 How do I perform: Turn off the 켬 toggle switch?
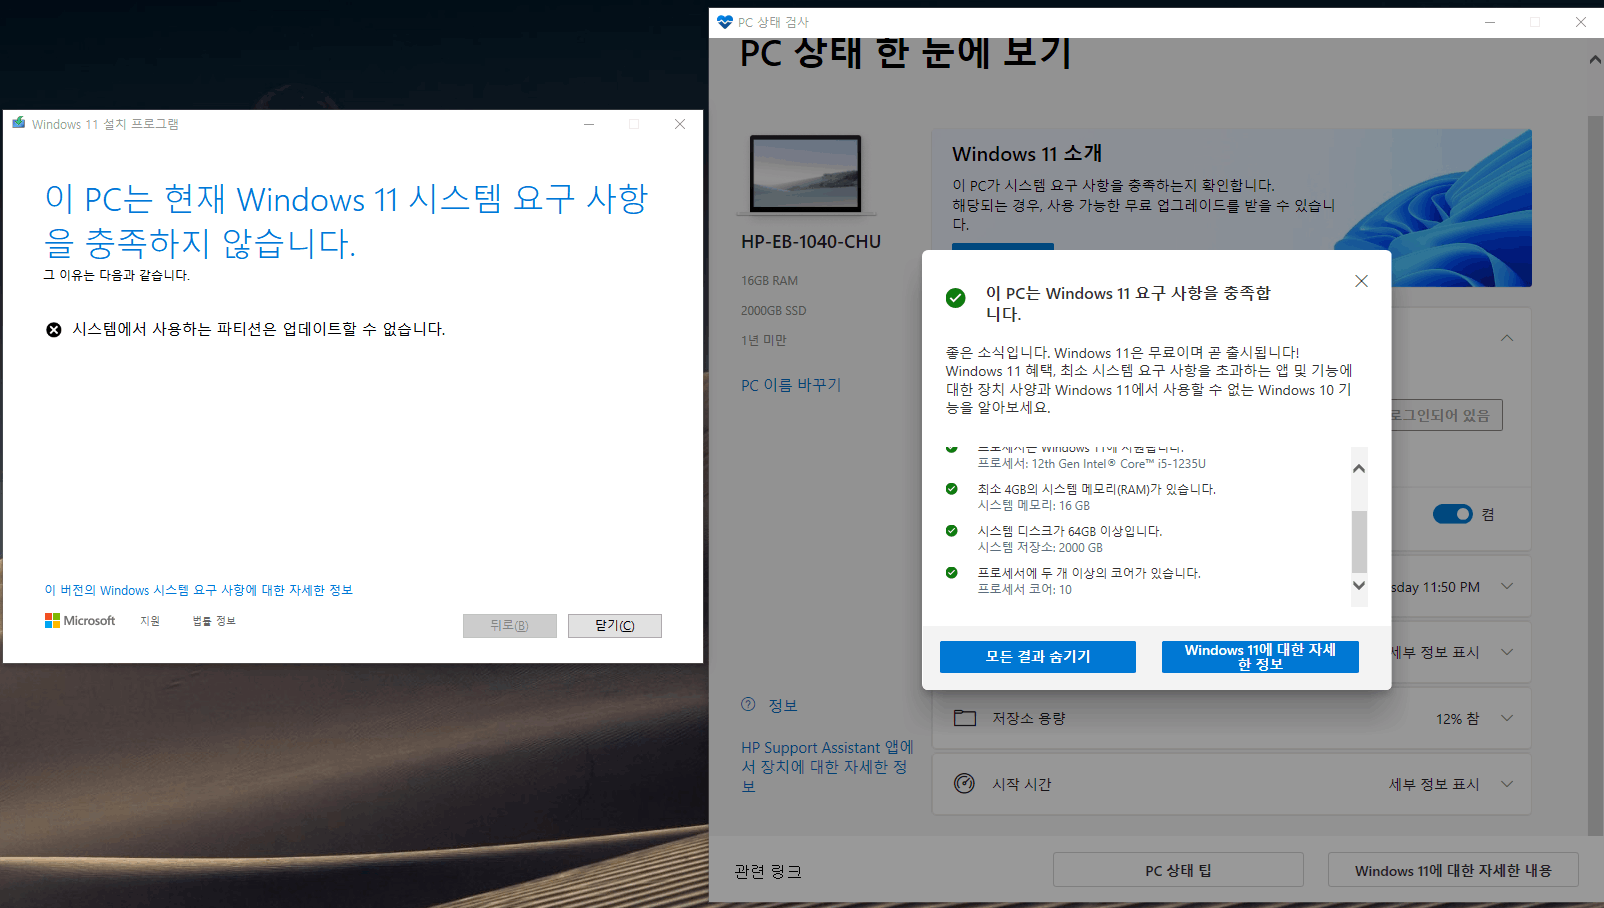[1452, 514]
